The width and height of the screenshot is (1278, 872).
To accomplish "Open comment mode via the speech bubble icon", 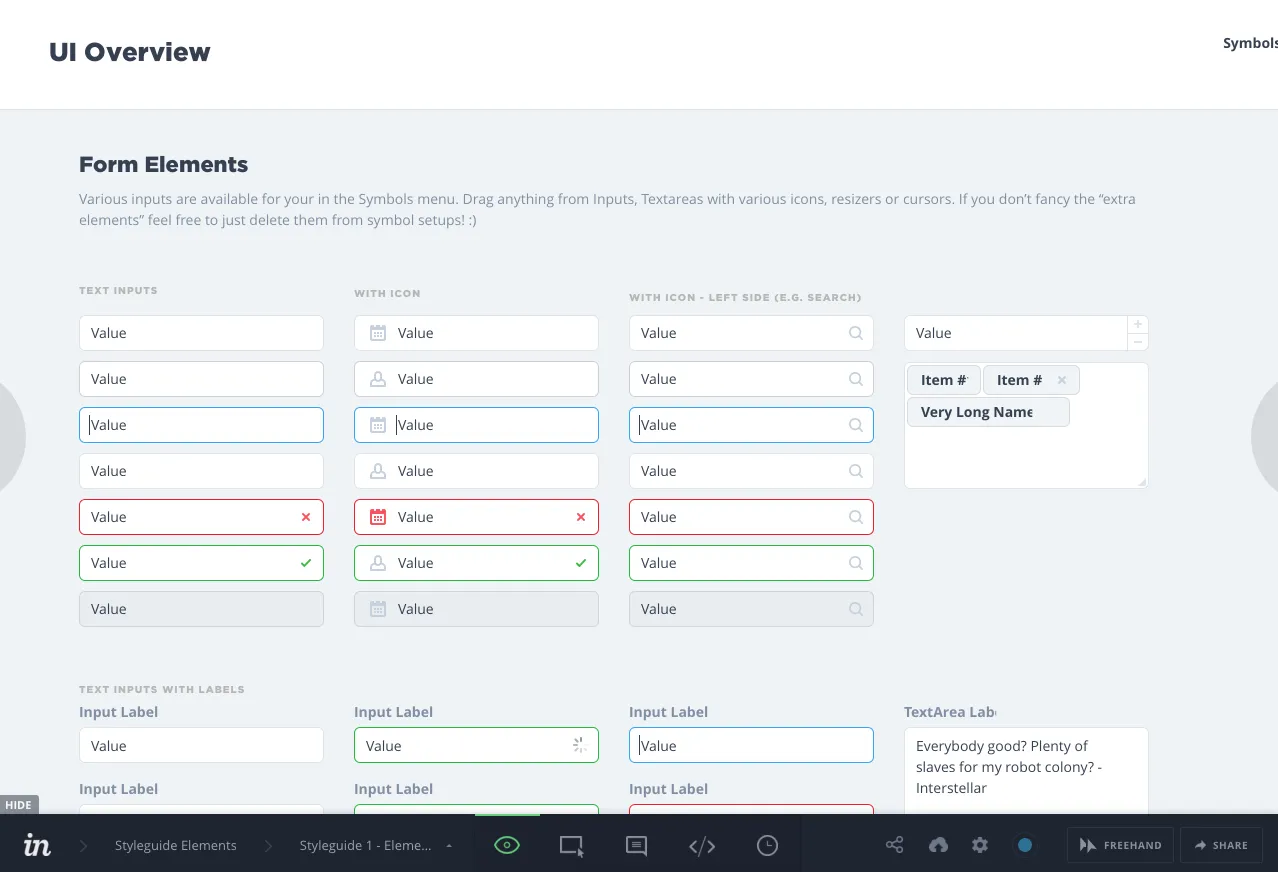I will click(x=636, y=845).
